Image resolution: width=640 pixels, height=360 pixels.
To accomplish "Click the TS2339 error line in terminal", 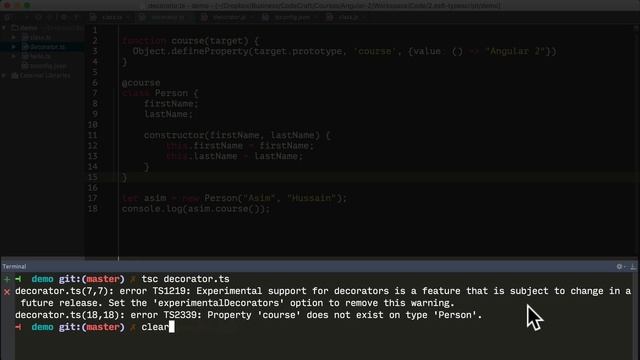I will [x=249, y=315].
